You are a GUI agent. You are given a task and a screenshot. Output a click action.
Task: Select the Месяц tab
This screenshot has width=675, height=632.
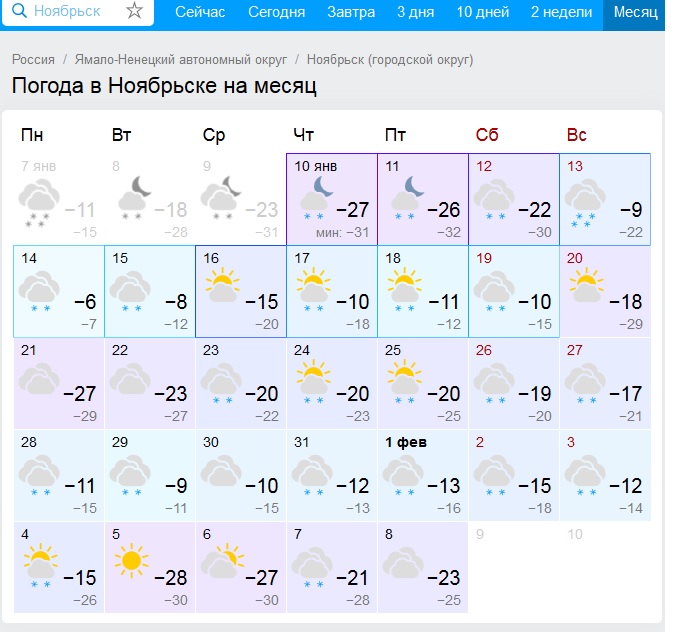[635, 12]
